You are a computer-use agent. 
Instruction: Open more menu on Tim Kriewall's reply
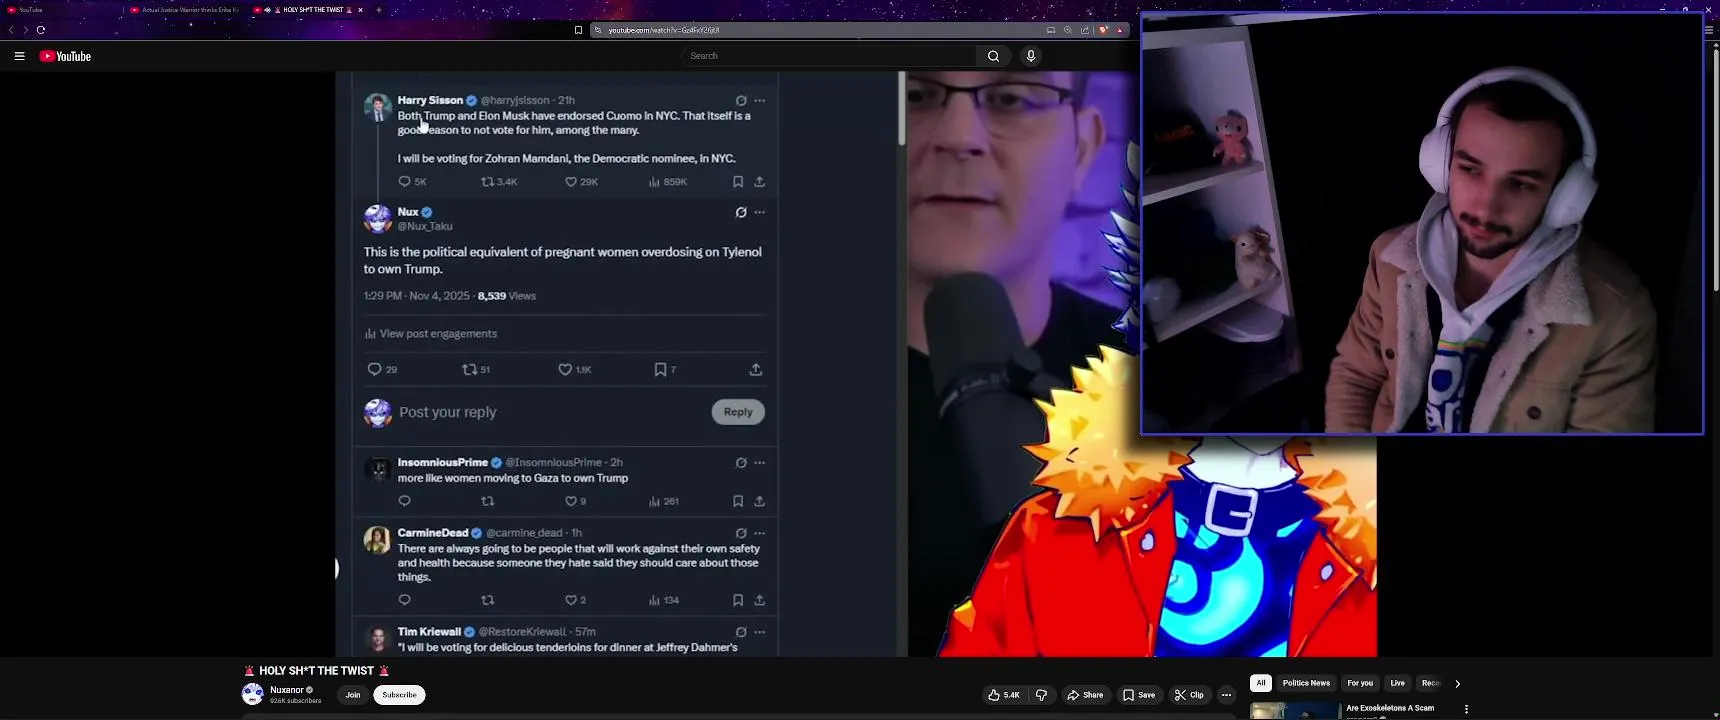[760, 632]
